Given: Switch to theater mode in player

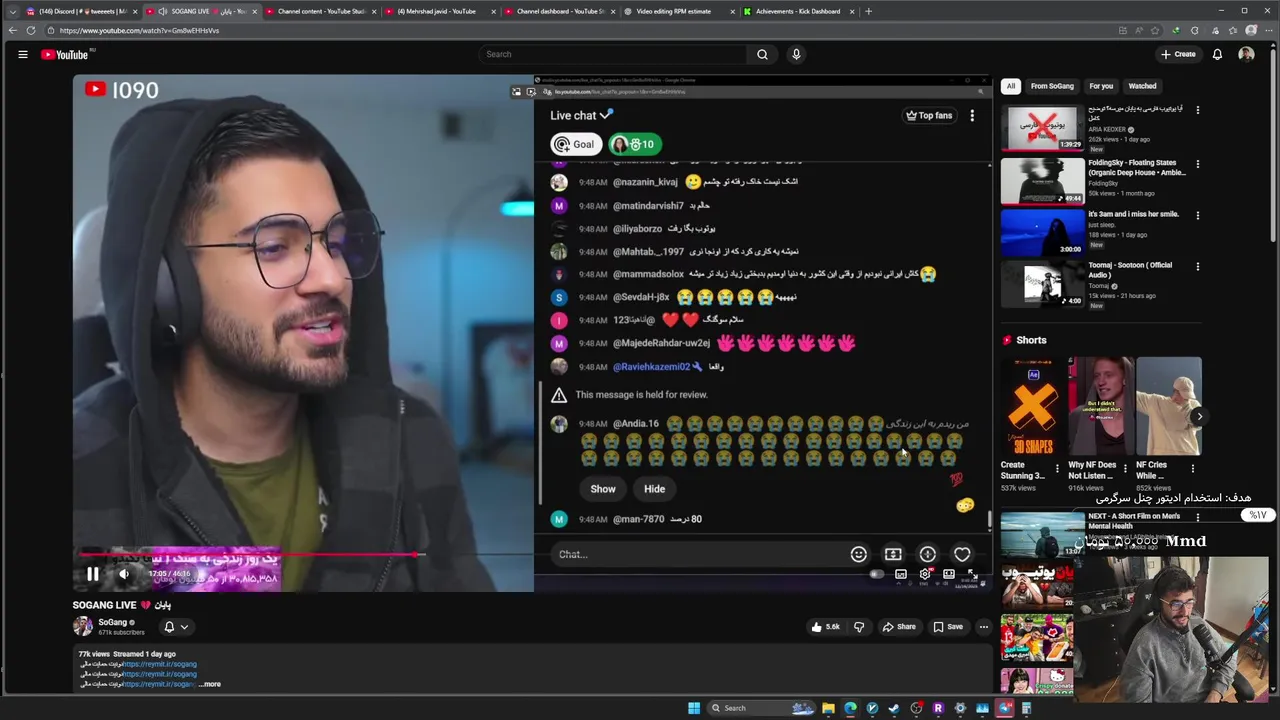Looking at the screenshot, I should point(949,574).
